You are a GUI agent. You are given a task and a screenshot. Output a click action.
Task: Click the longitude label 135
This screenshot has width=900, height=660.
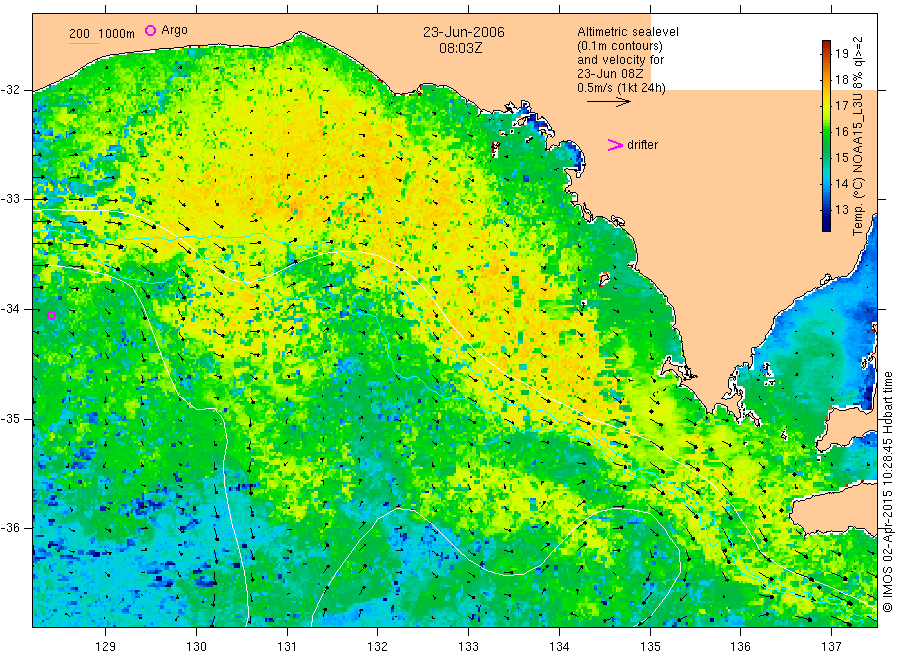[650, 647]
